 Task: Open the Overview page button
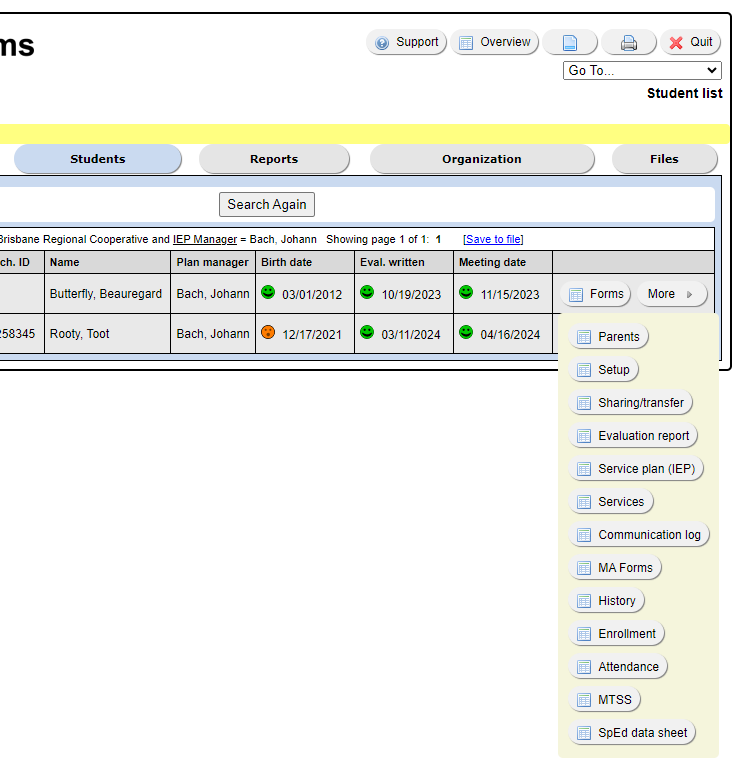[494, 42]
